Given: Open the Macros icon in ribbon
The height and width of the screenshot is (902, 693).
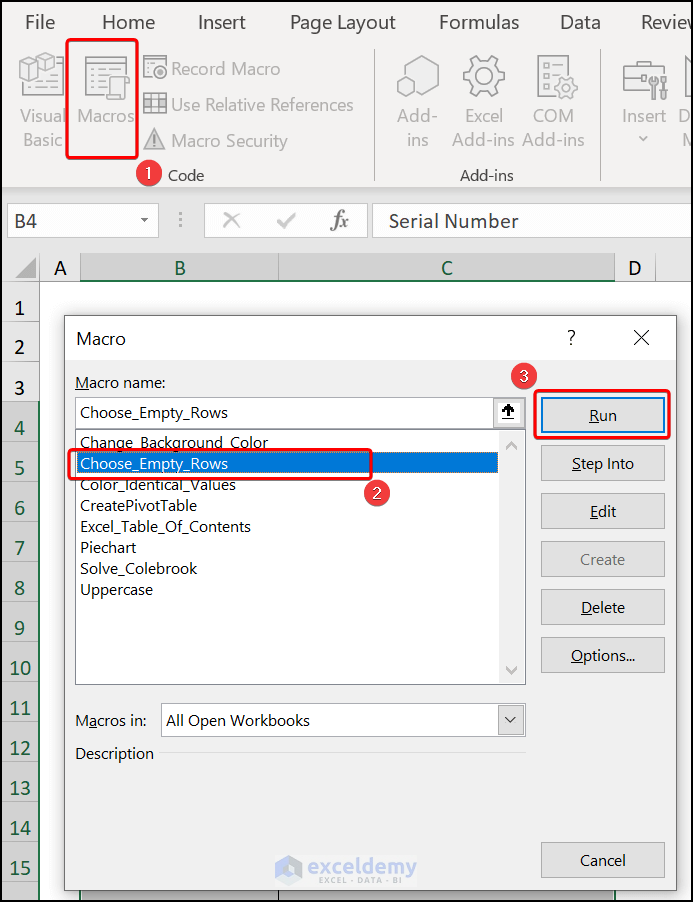Looking at the screenshot, I should click(106, 78).
